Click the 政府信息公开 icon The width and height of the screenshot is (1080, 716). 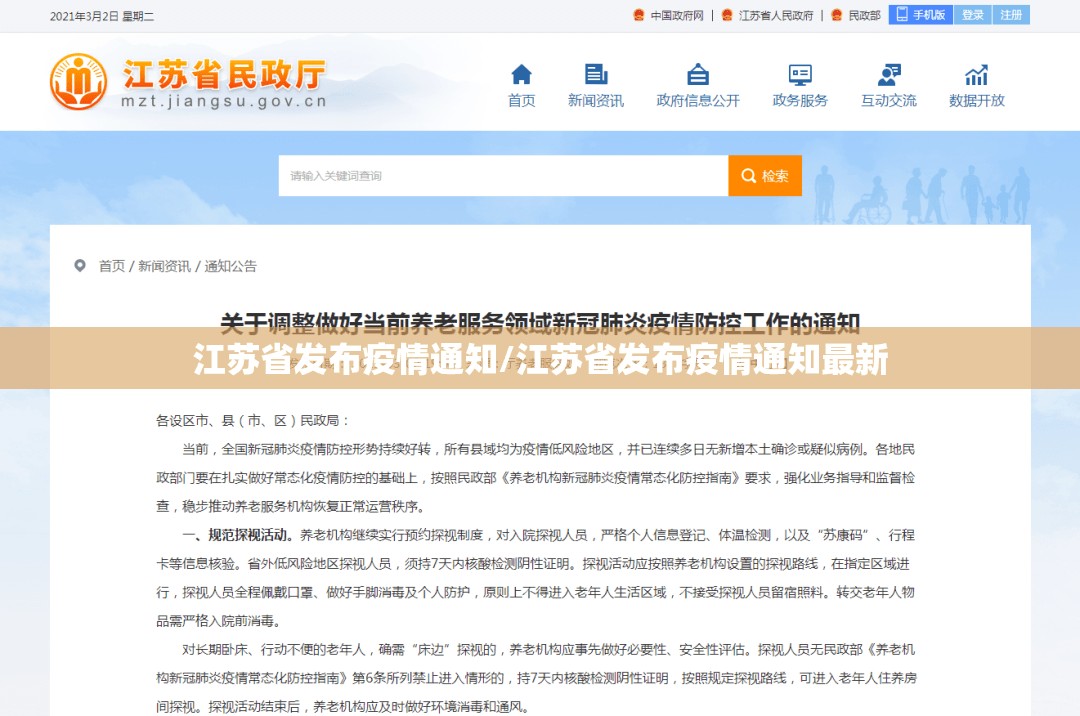698,75
